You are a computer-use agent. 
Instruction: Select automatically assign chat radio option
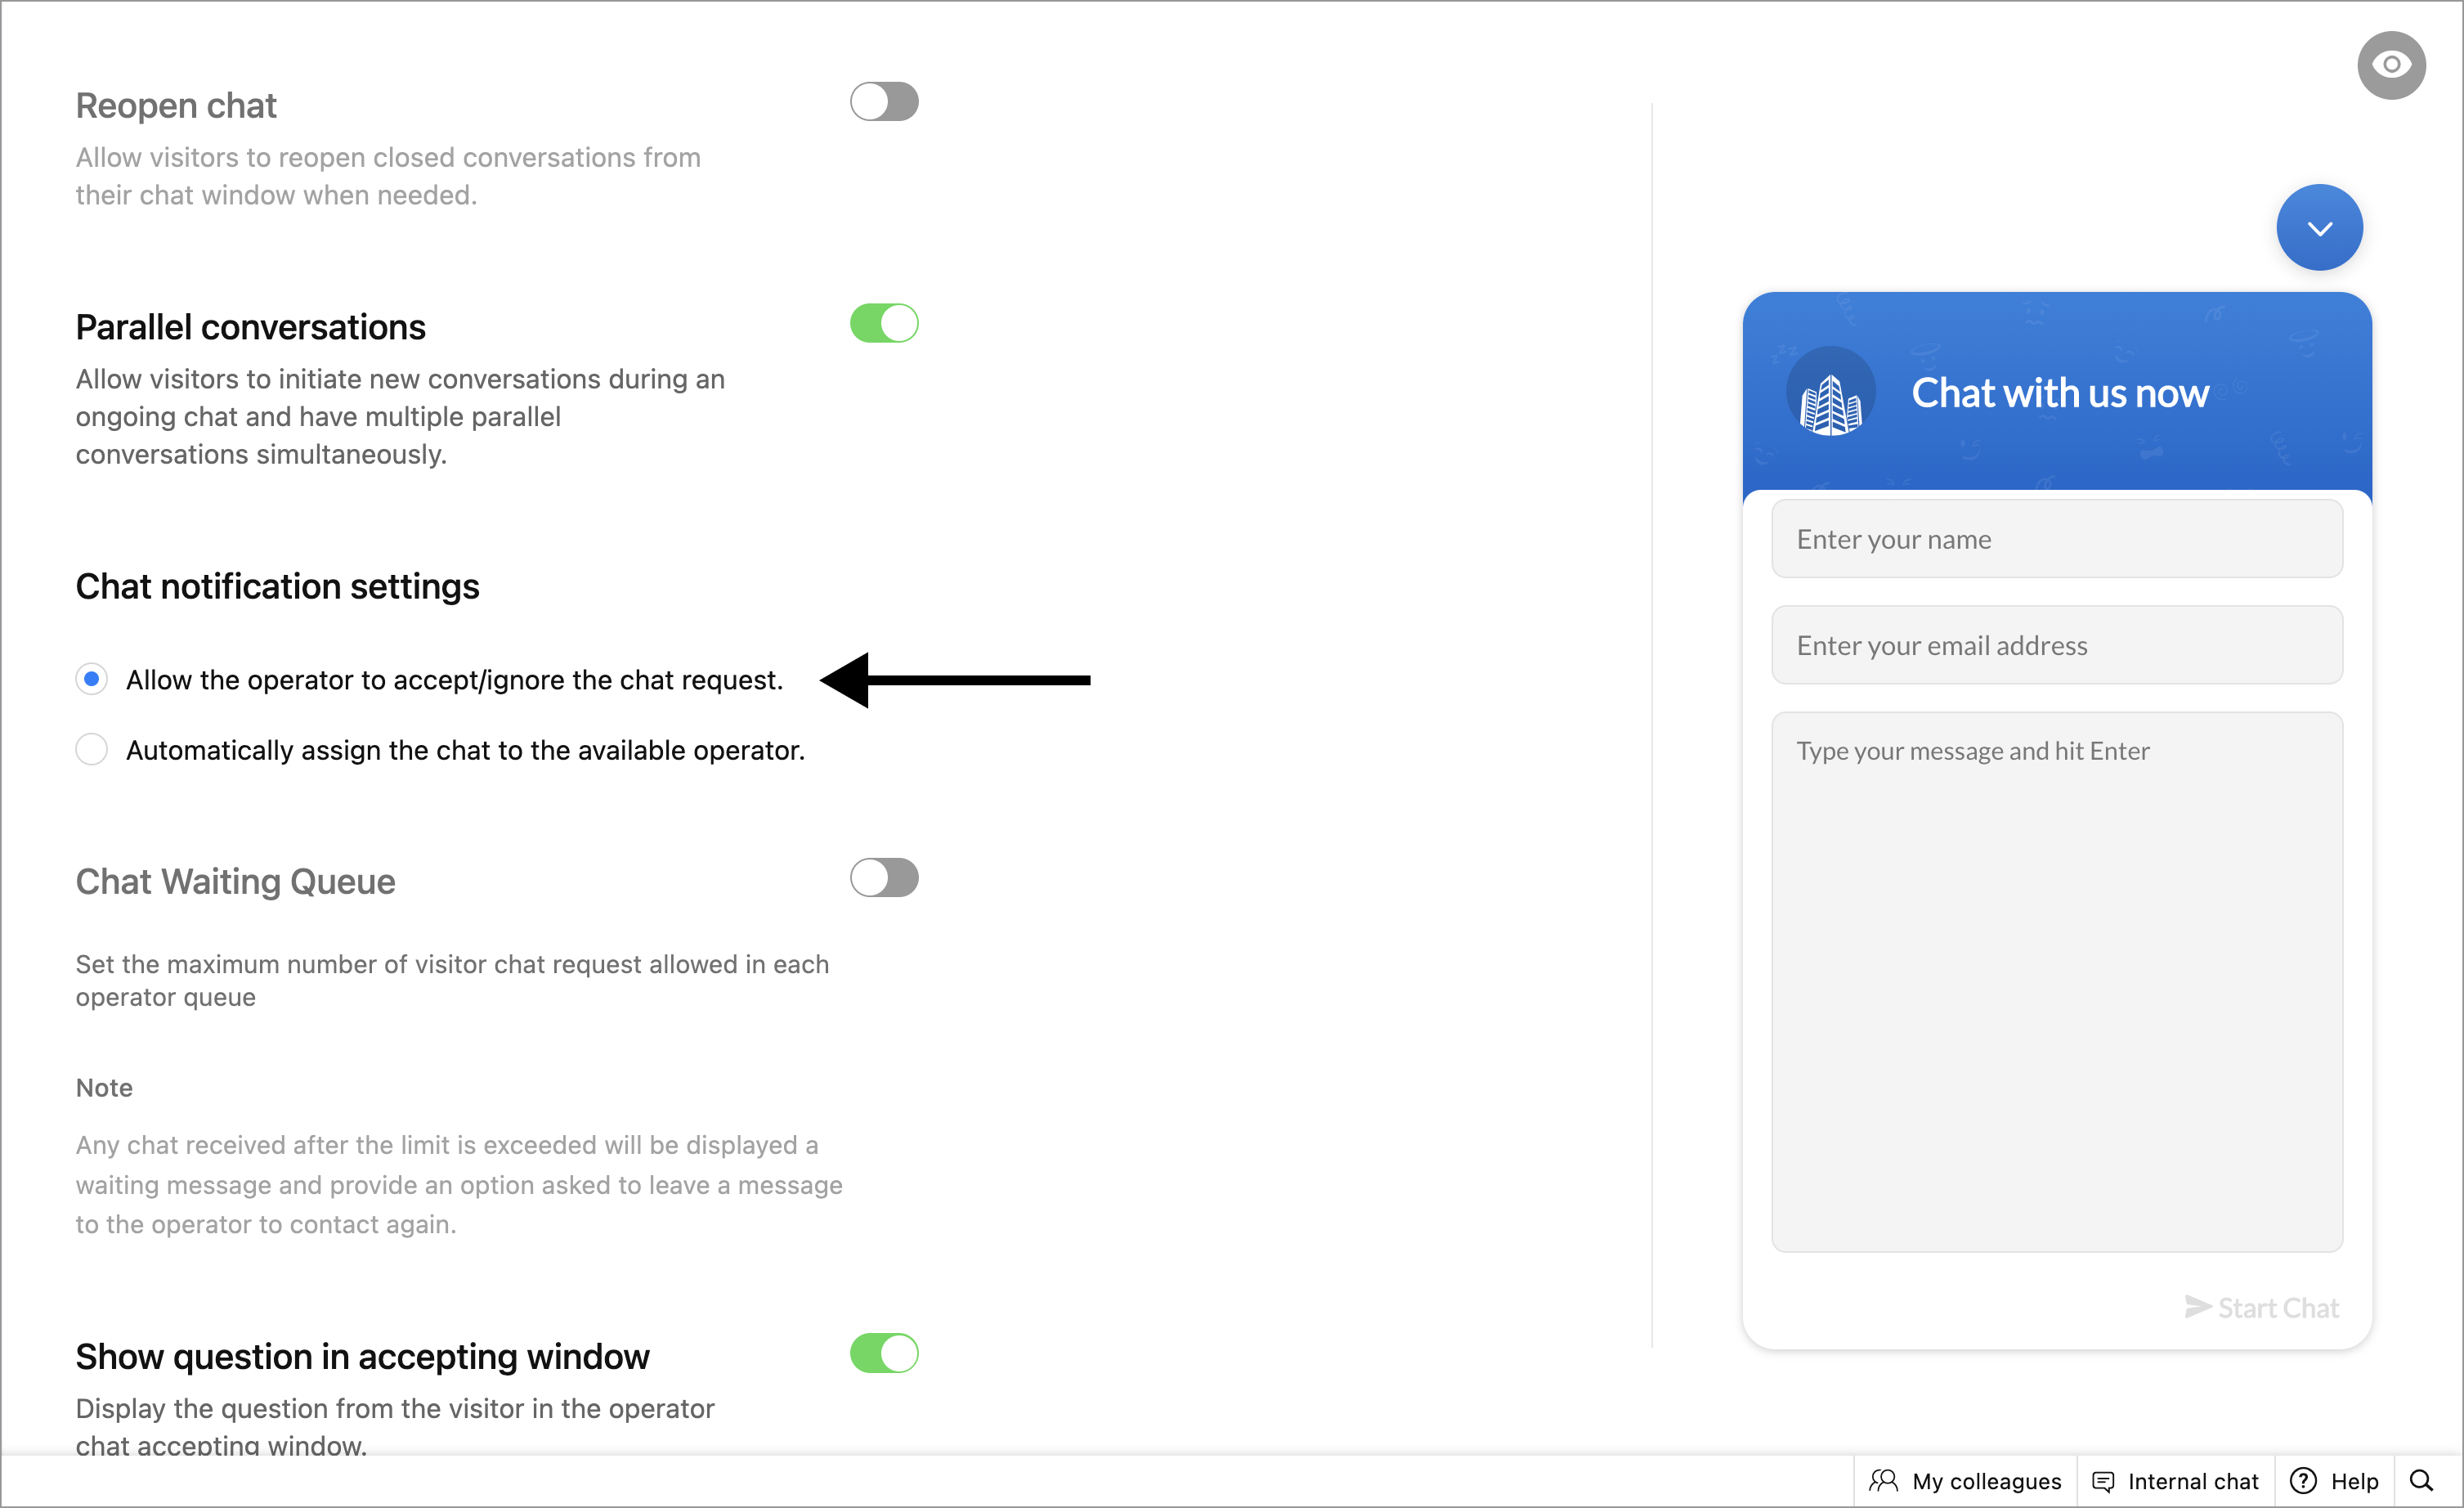click(x=92, y=749)
